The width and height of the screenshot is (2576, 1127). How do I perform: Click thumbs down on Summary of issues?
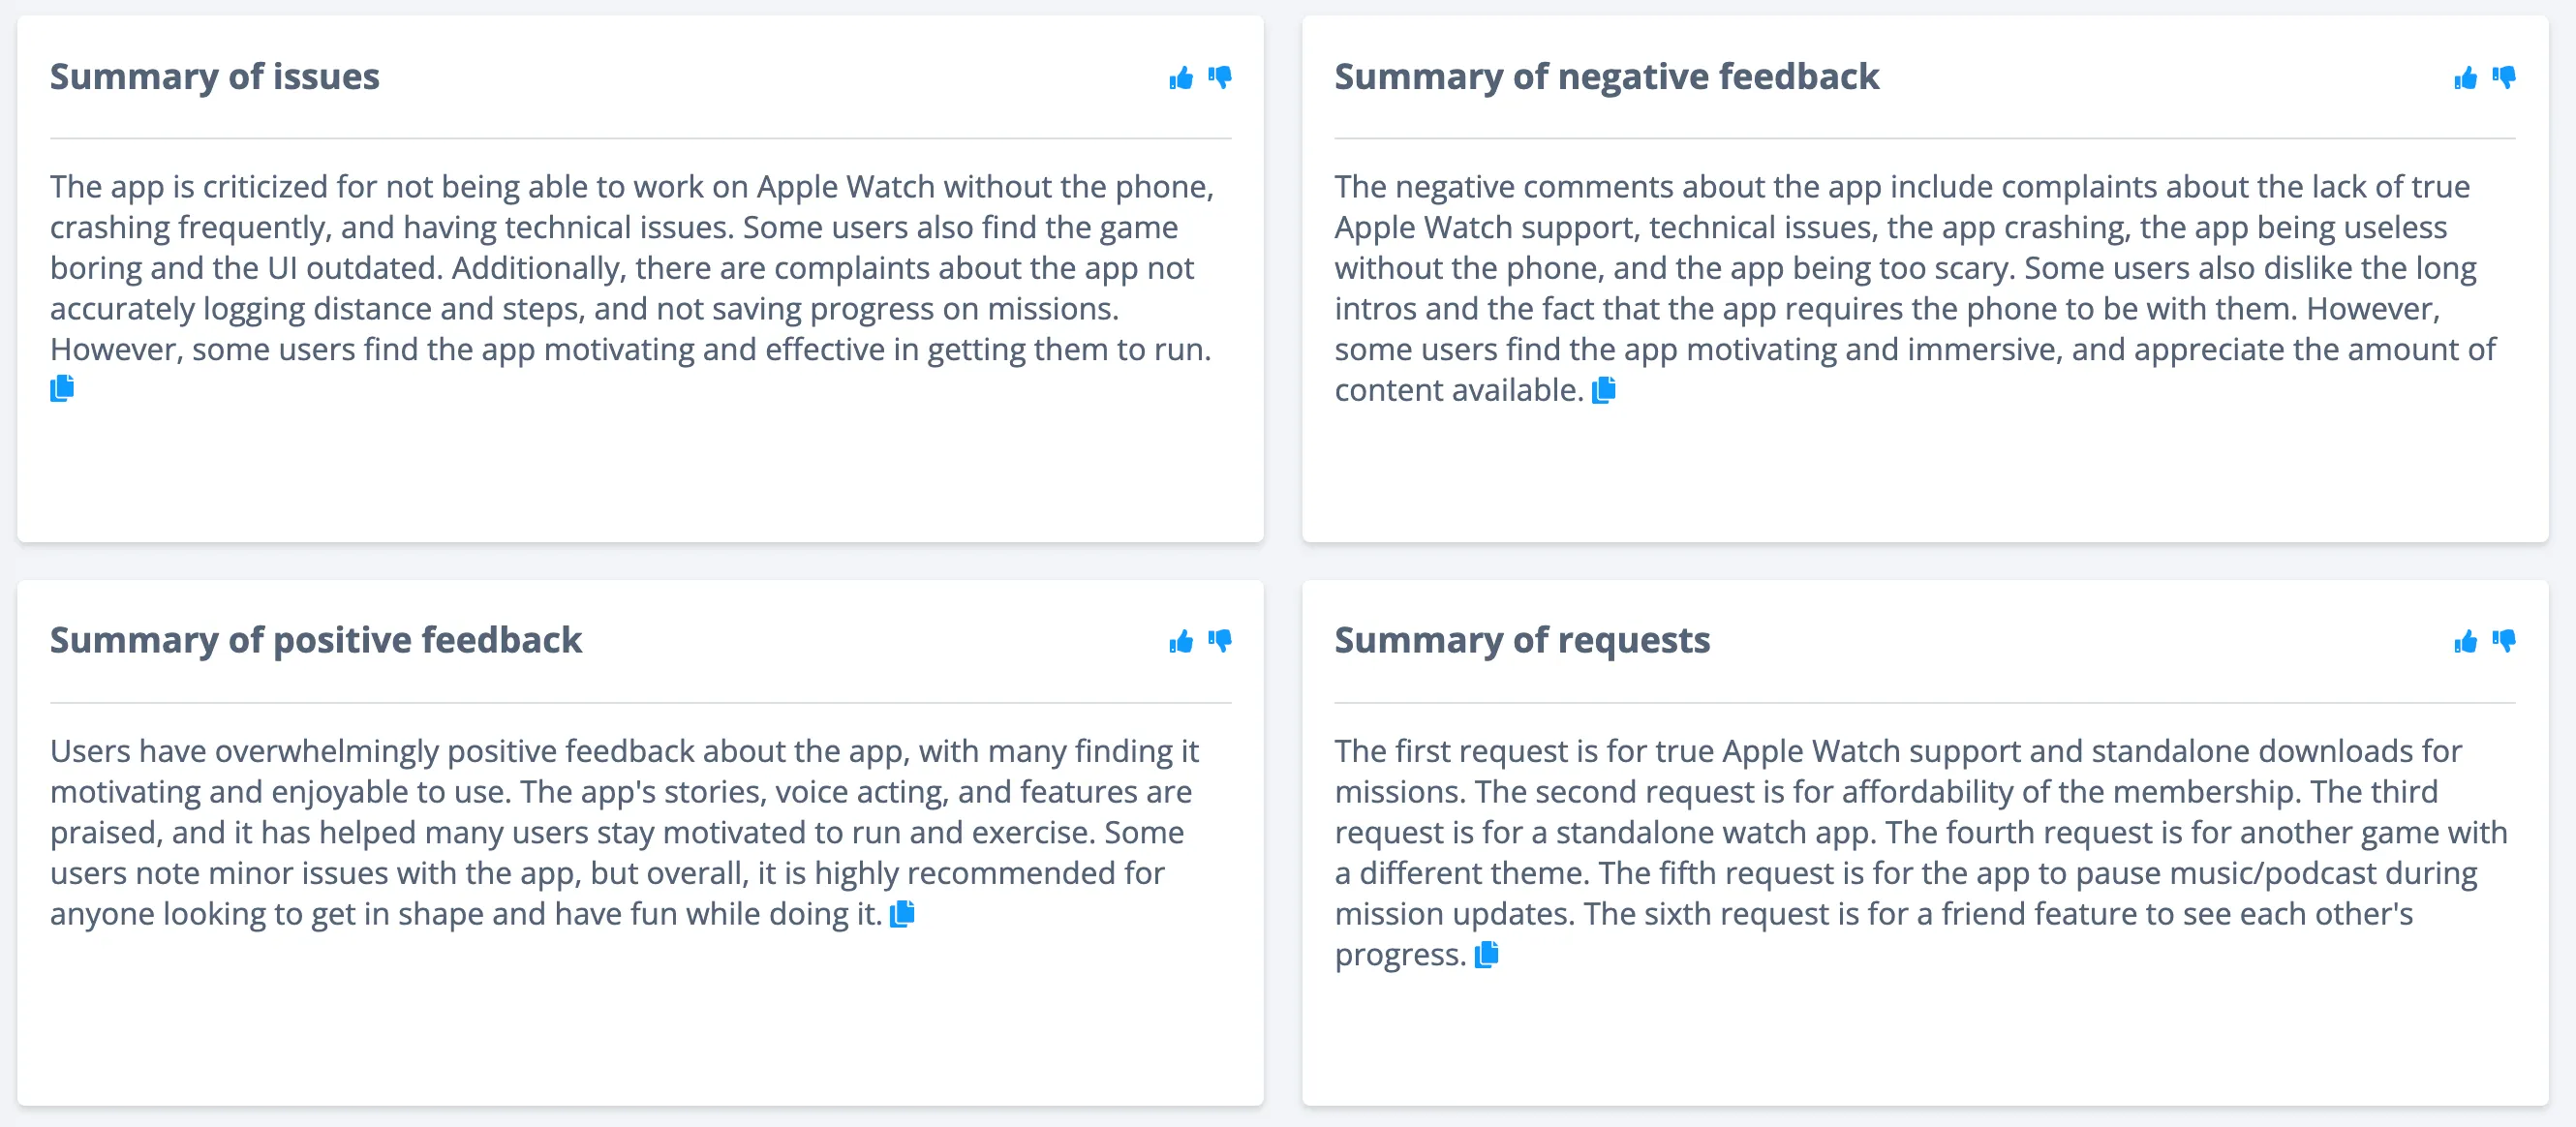[x=1222, y=77]
